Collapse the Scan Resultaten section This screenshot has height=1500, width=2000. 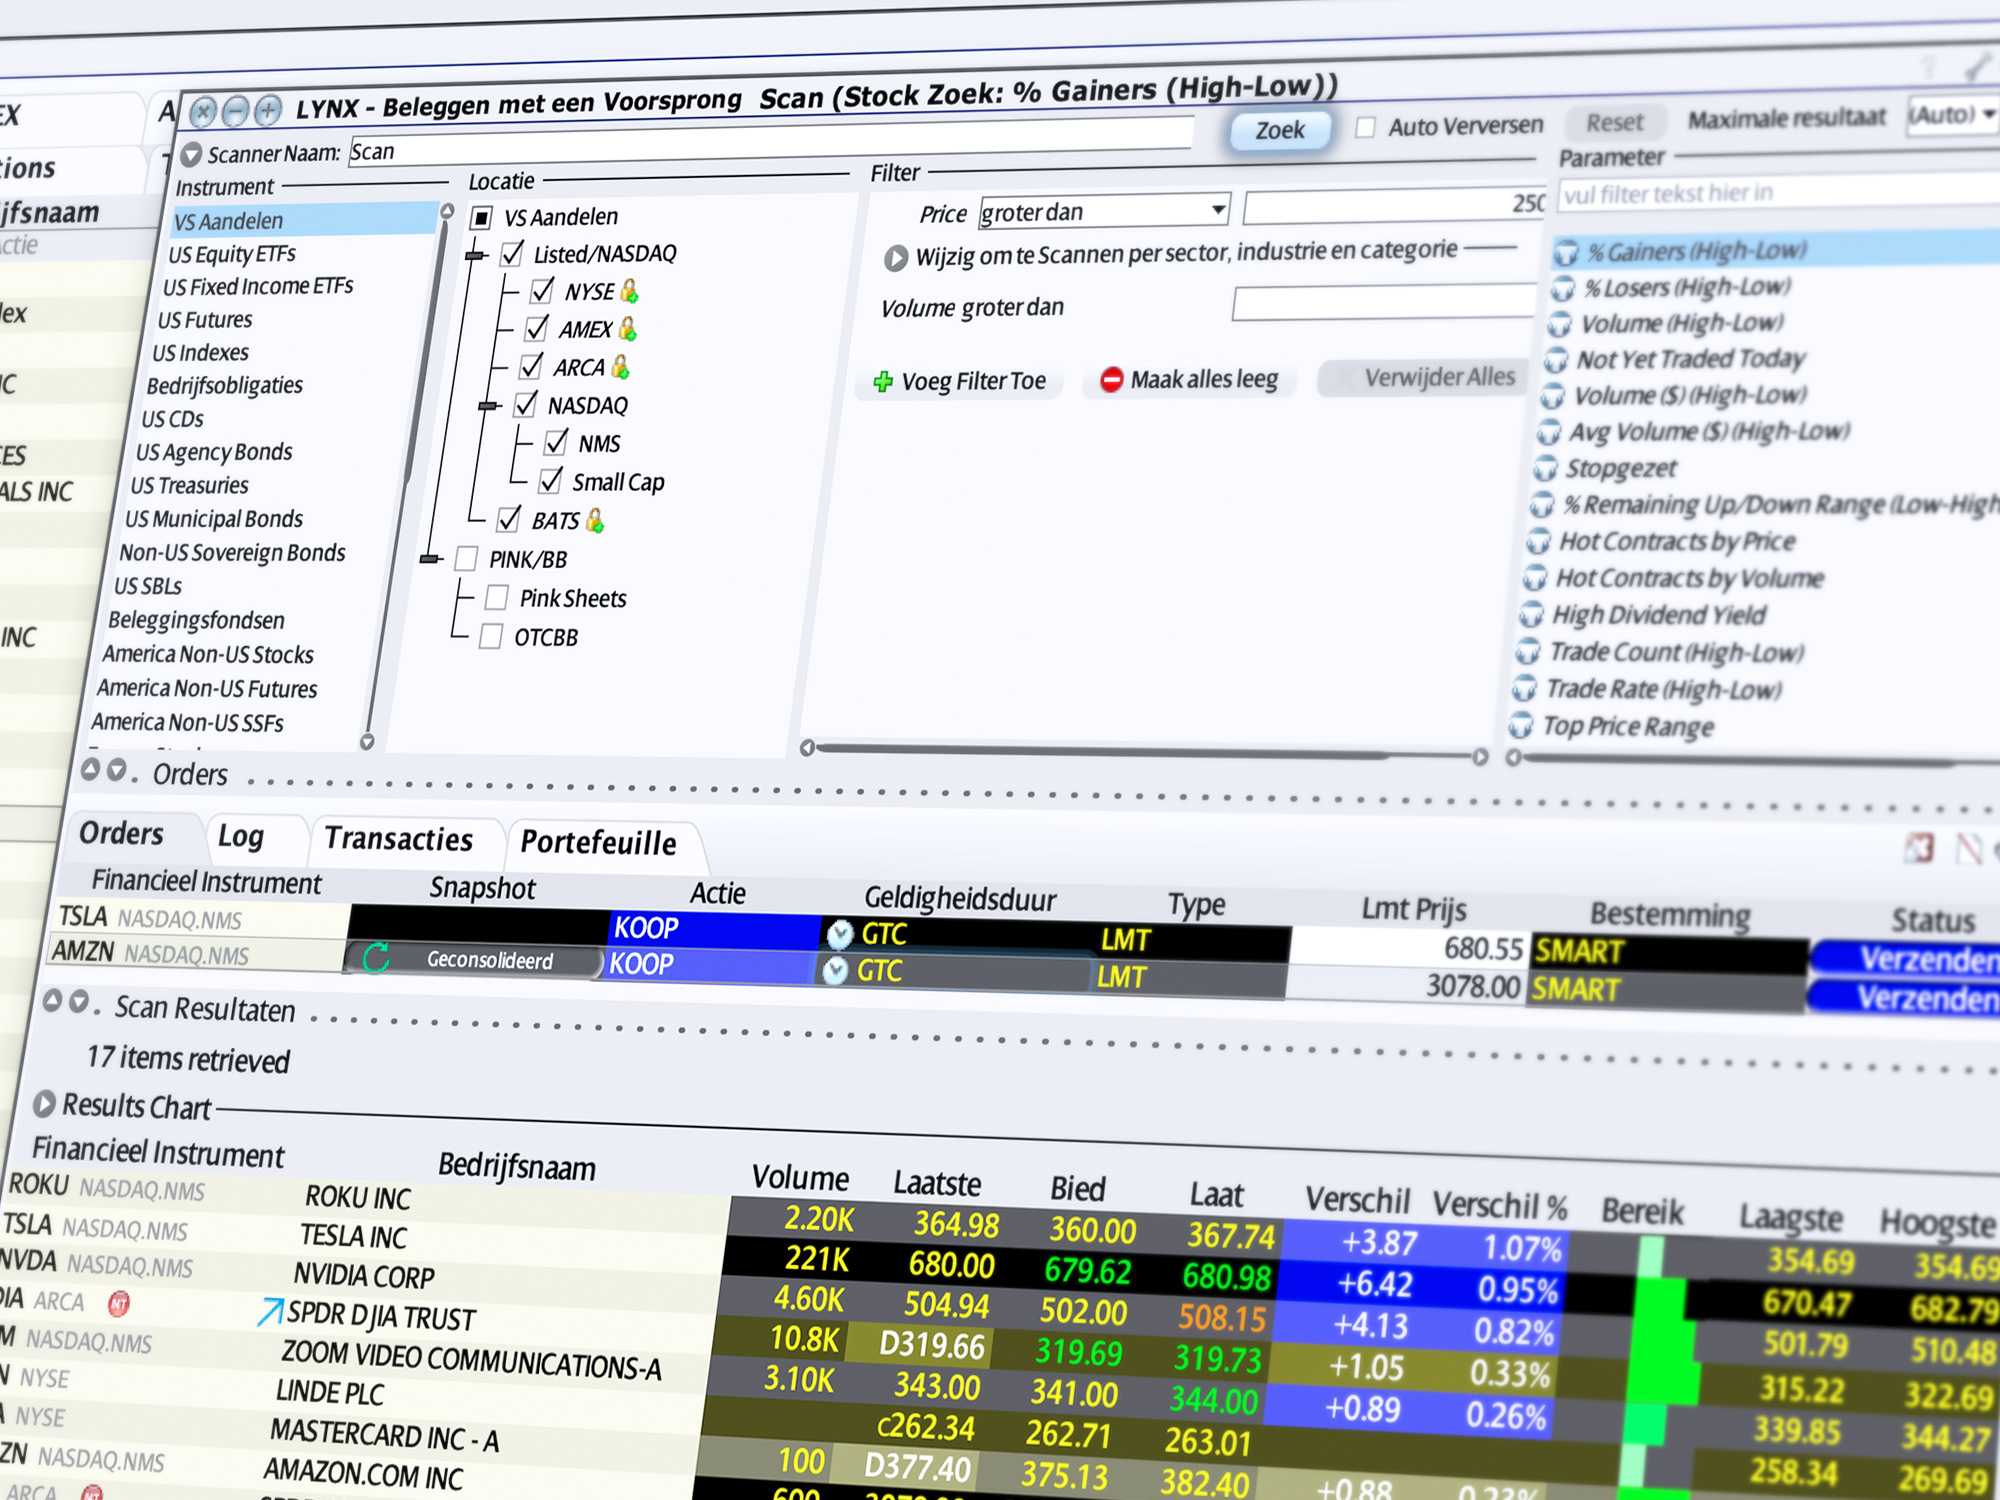point(52,1000)
